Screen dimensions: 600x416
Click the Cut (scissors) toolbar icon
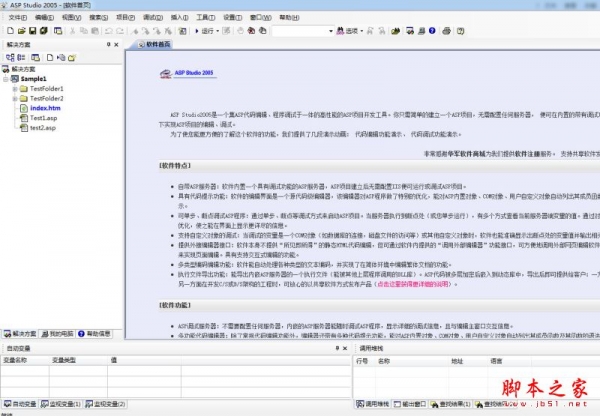[72, 31]
